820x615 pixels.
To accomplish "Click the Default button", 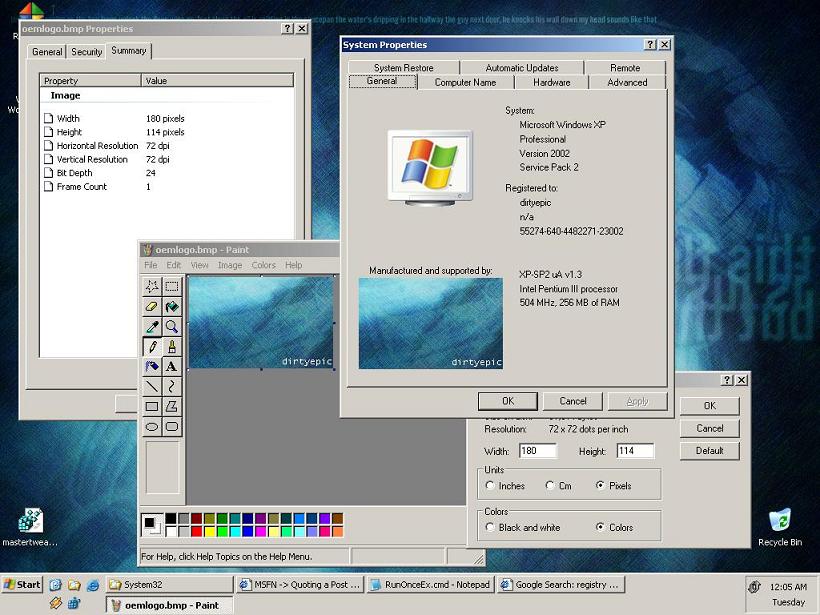I will coord(709,451).
